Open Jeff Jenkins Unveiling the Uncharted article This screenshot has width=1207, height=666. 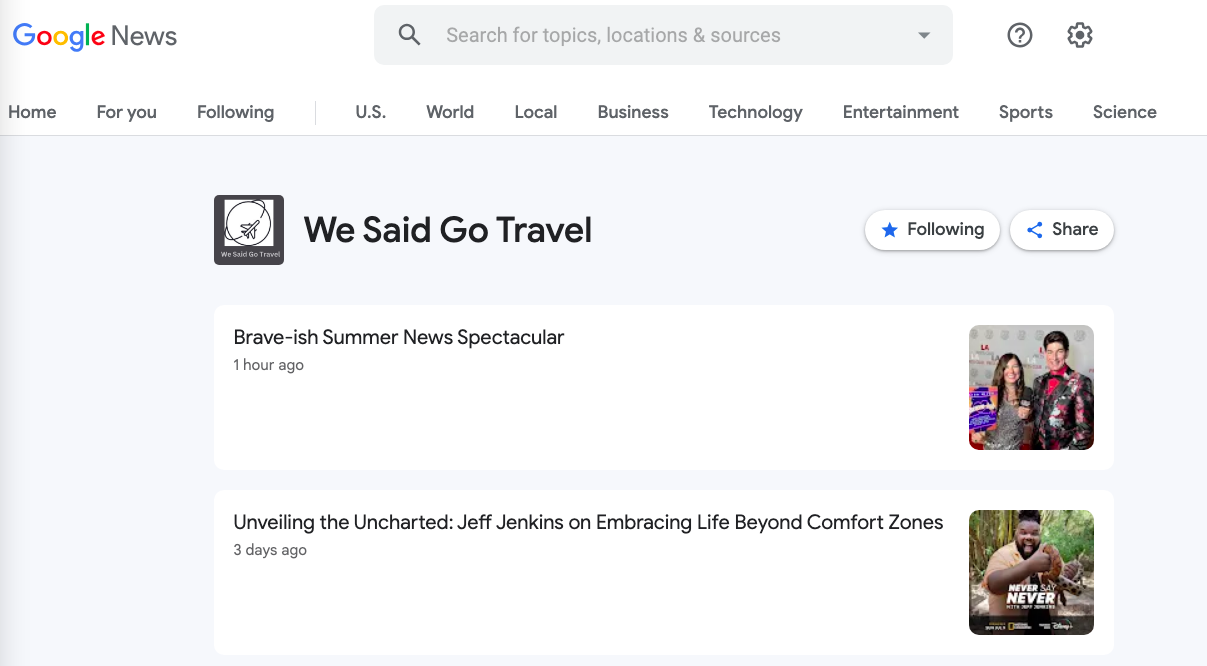pyautogui.click(x=588, y=522)
